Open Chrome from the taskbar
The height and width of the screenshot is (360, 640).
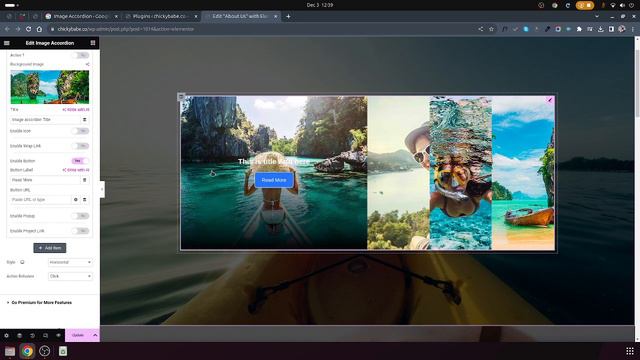click(27, 351)
